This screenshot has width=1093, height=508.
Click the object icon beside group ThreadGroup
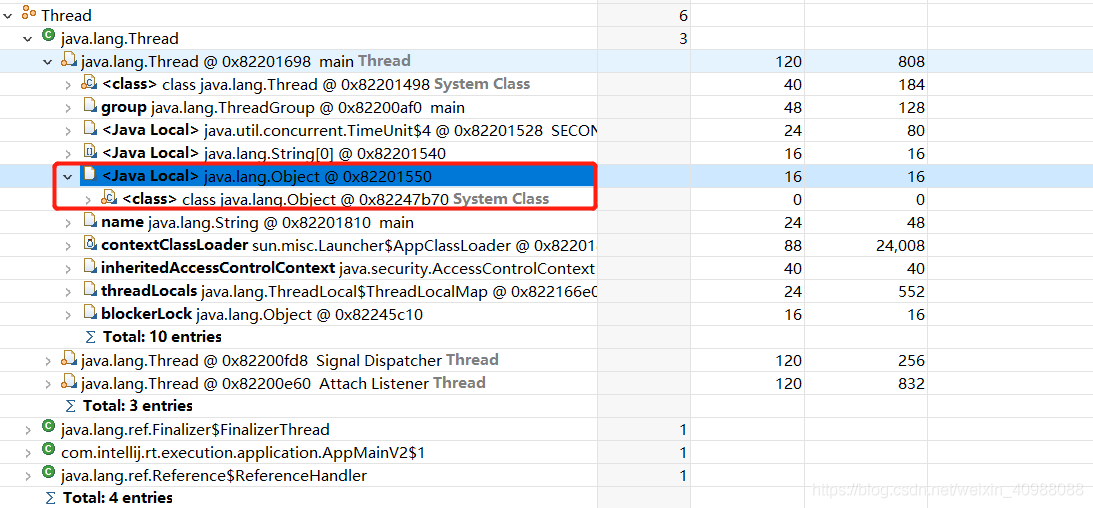89,106
